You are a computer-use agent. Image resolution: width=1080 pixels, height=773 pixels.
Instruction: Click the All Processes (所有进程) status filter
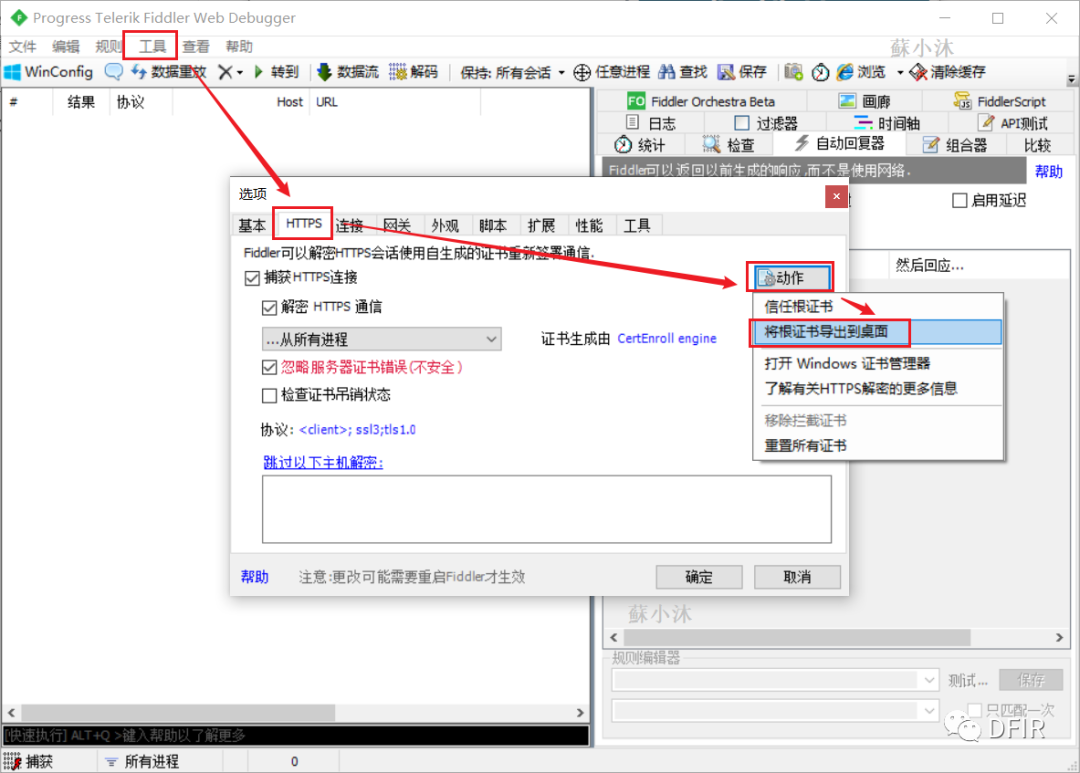[x=142, y=761]
